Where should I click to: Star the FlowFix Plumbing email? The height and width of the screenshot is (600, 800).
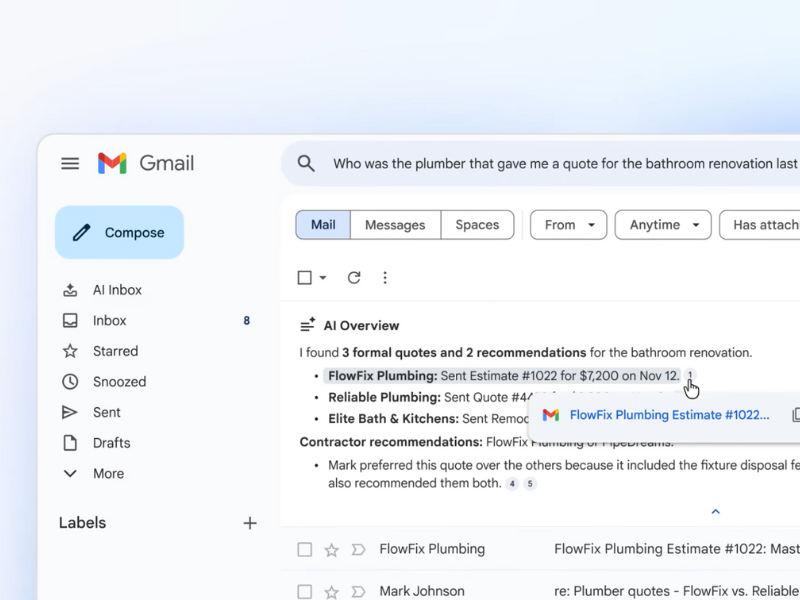pyautogui.click(x=332, y=549)
